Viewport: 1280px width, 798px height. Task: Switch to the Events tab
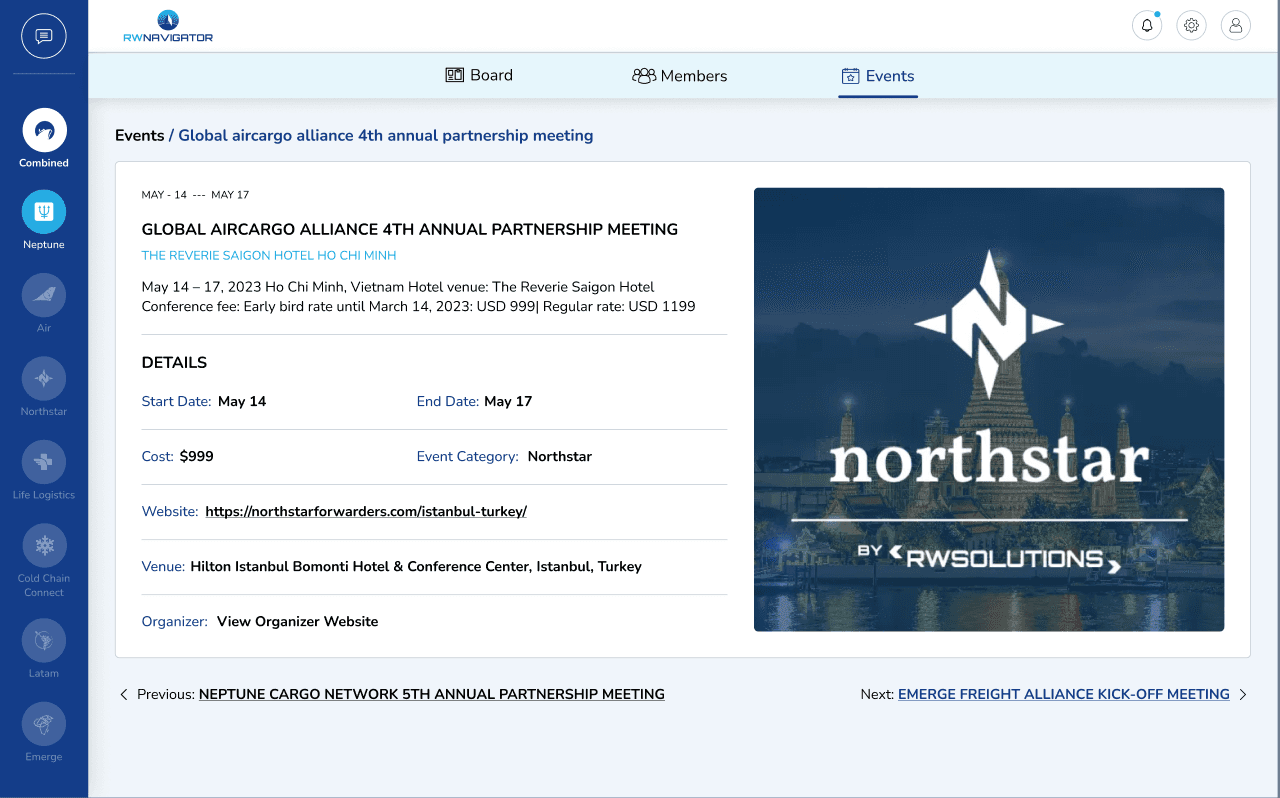pos(878,76)
